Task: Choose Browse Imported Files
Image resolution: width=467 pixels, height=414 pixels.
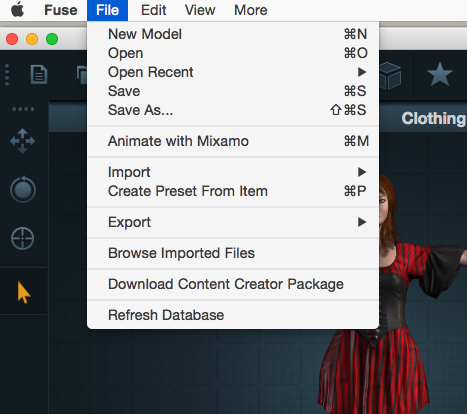Action: tap(233, 253)
